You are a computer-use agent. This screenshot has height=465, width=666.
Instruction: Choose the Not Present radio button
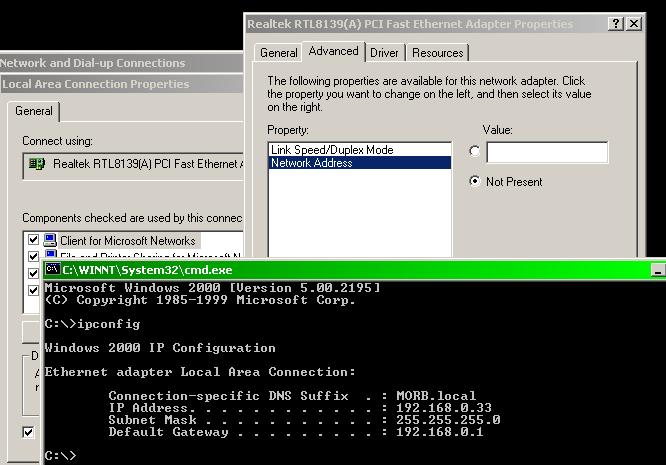474,181
